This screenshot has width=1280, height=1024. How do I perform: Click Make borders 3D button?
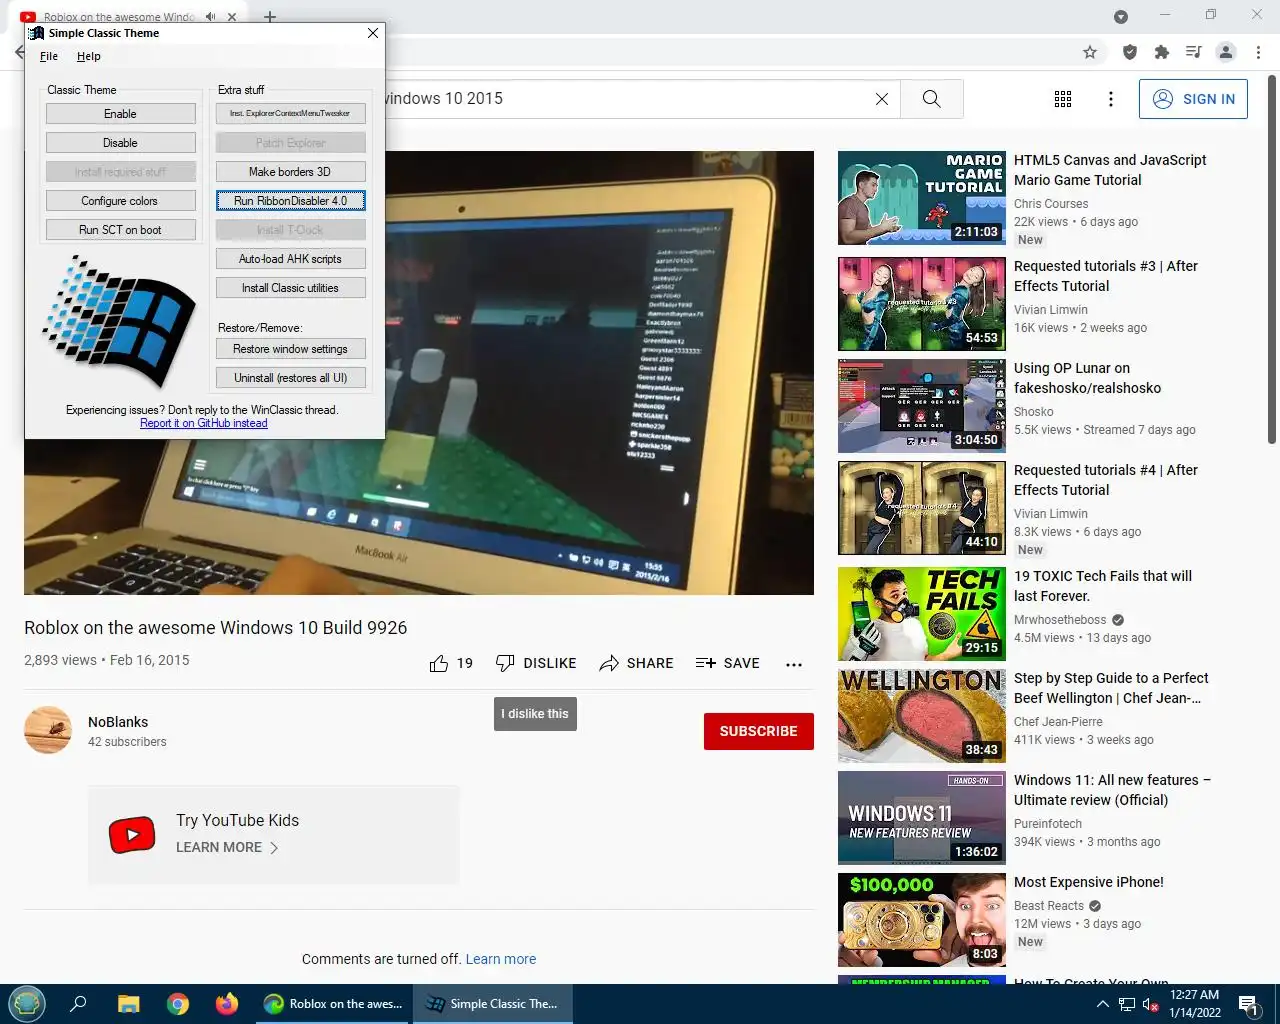click(x=290, y=172)
